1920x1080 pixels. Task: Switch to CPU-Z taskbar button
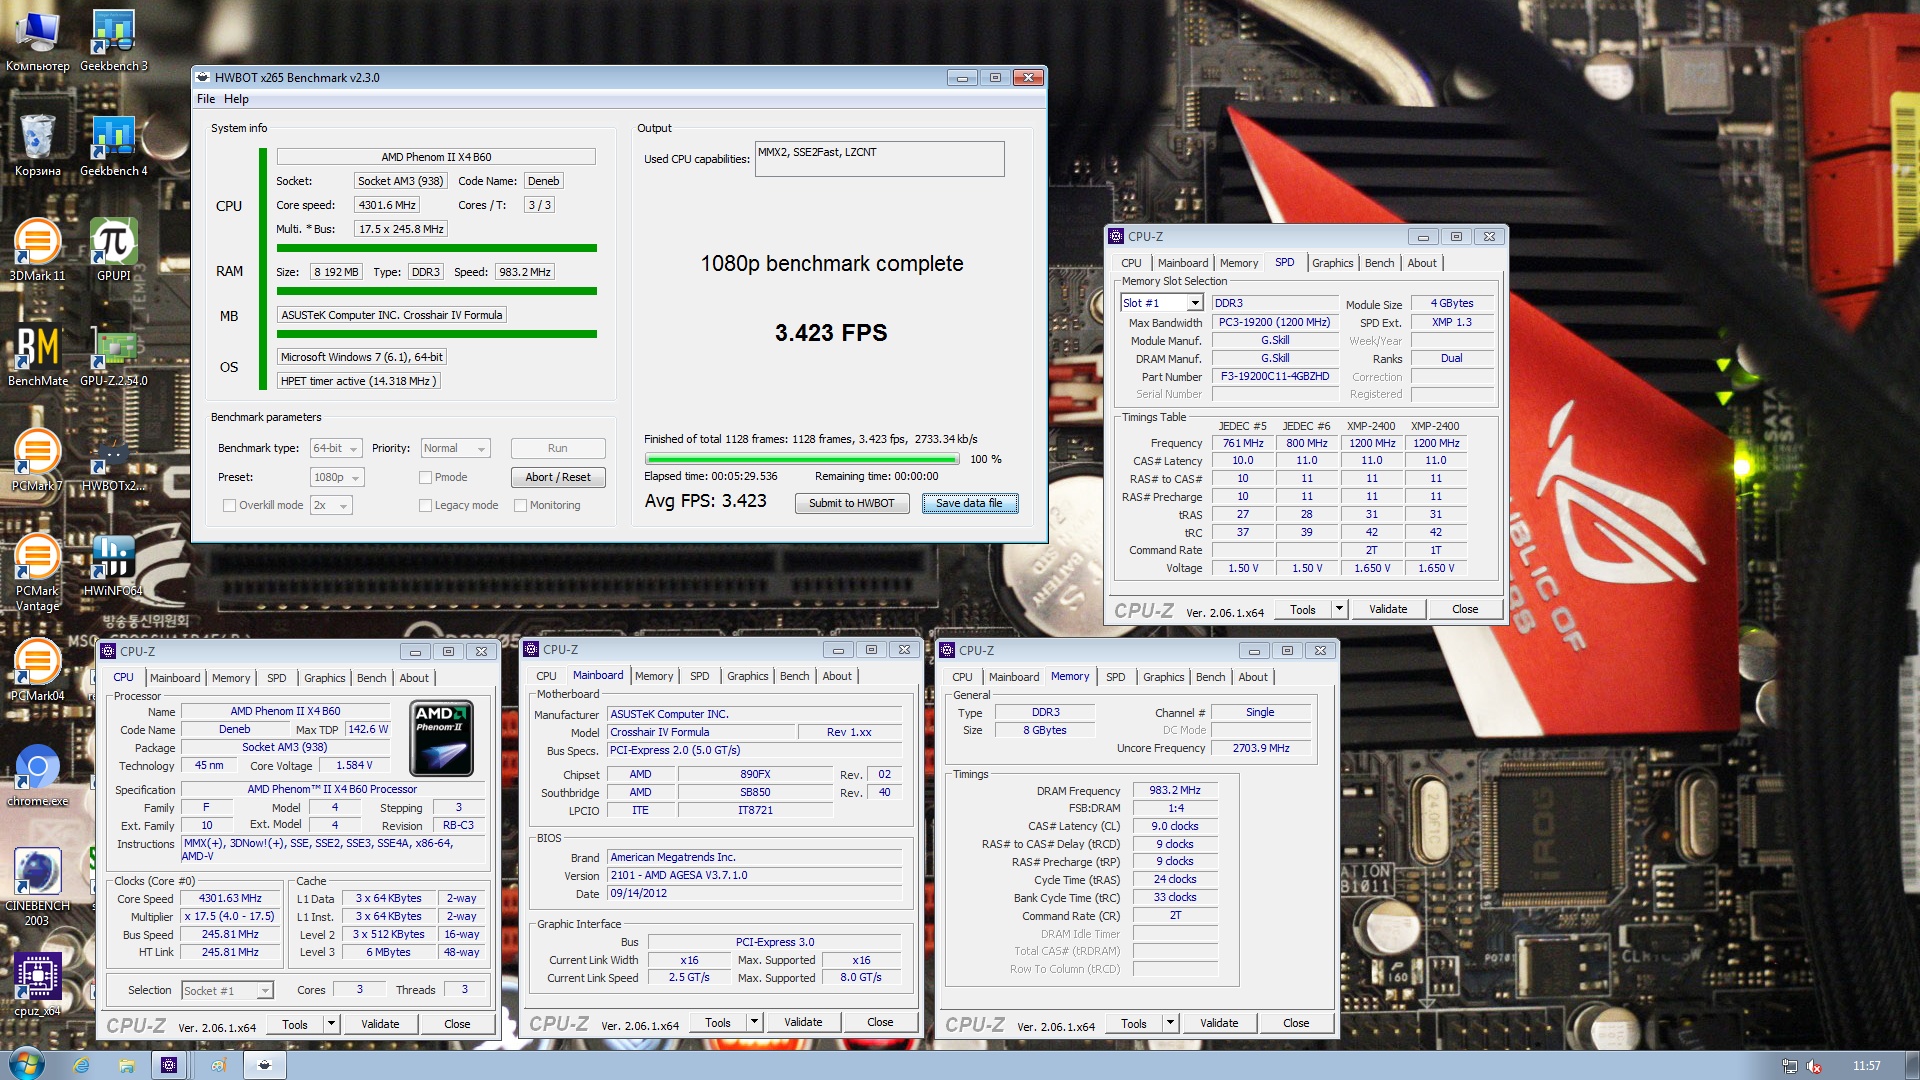pos(169,1065)
